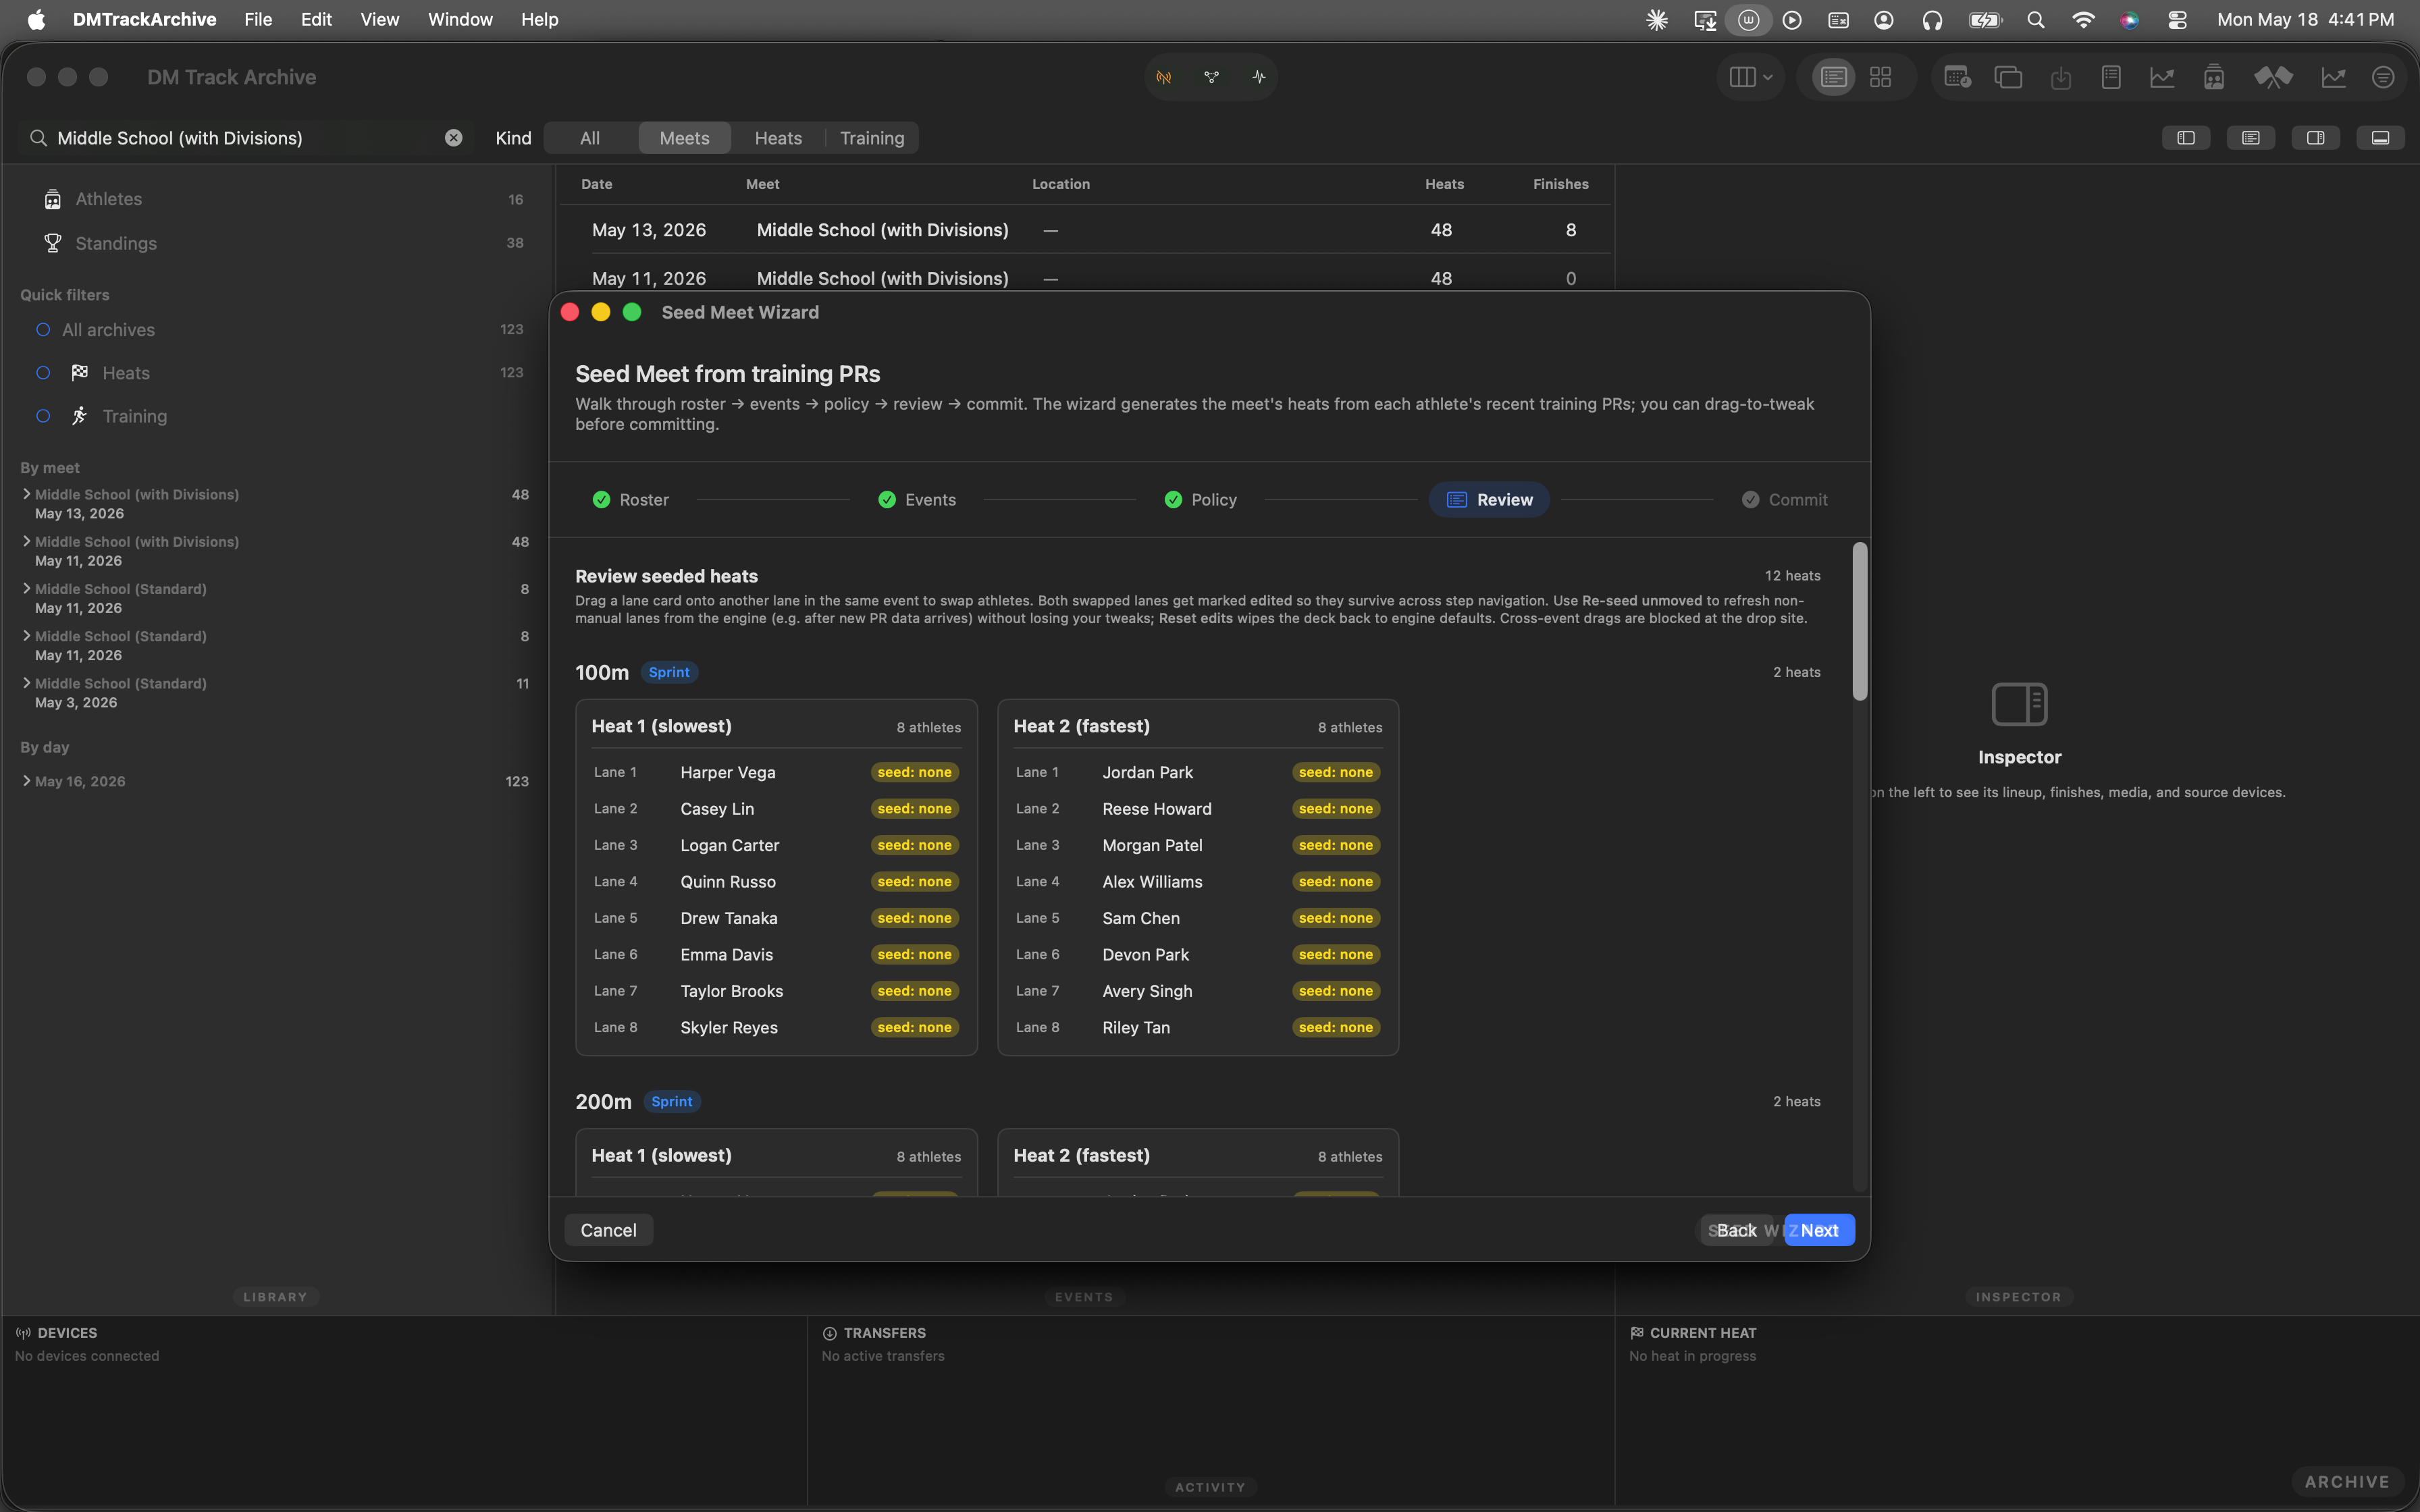This screenshot has width=2420, height=1512.
Task: Open the Standings trophy item
Action: [116, 243]
